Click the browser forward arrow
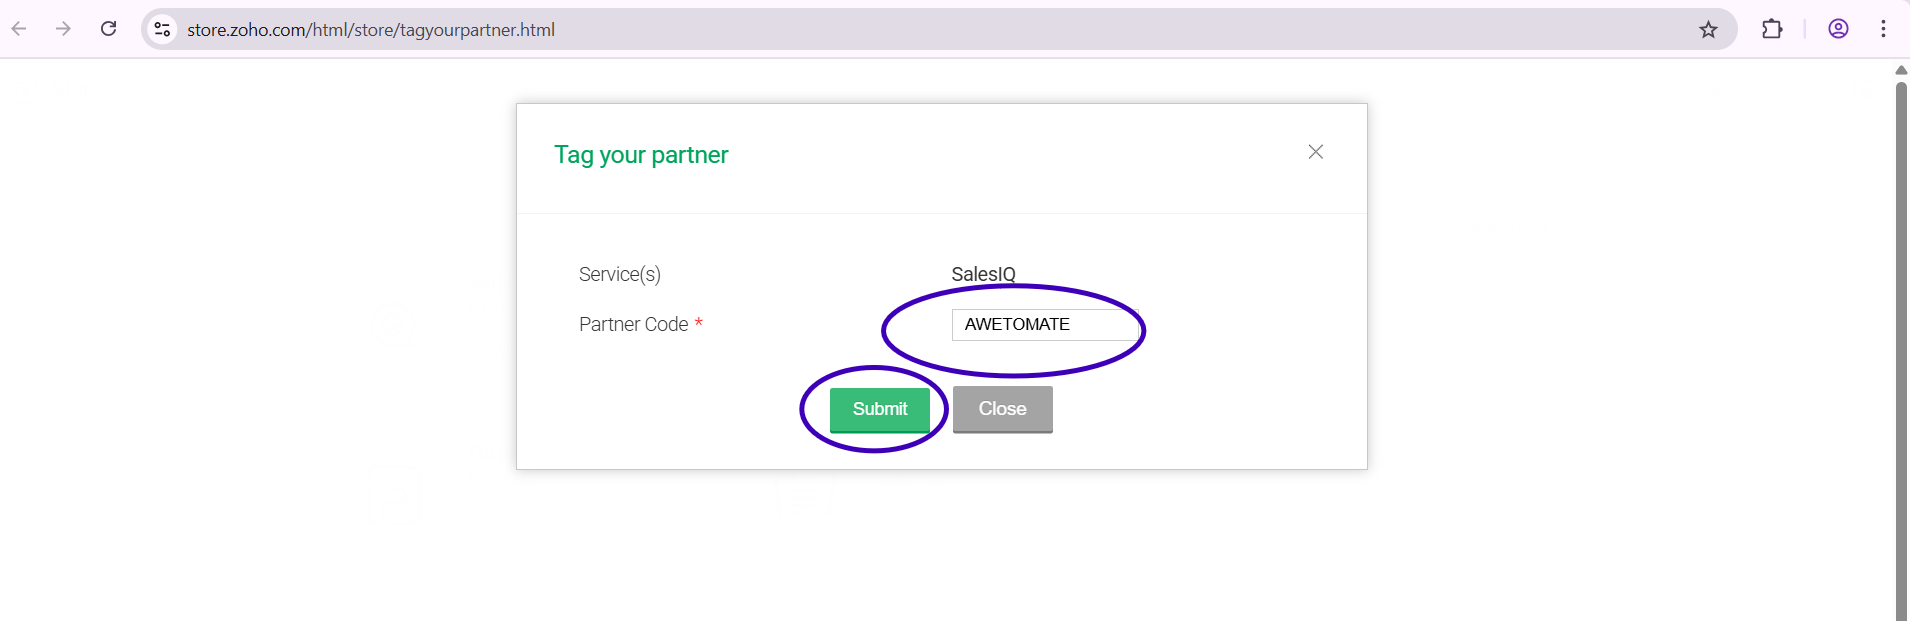1910x621 pixels. pyautogui.click(x=63, y=29)
